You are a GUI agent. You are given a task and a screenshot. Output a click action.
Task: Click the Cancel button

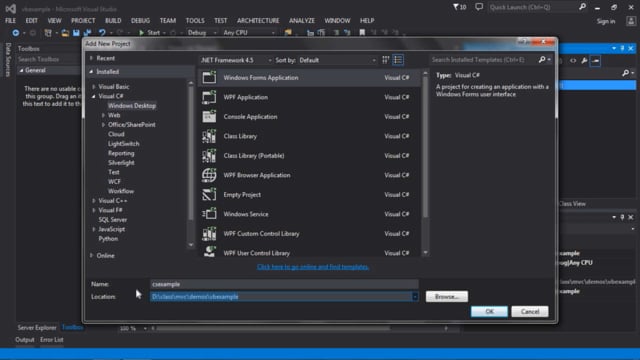530,311
